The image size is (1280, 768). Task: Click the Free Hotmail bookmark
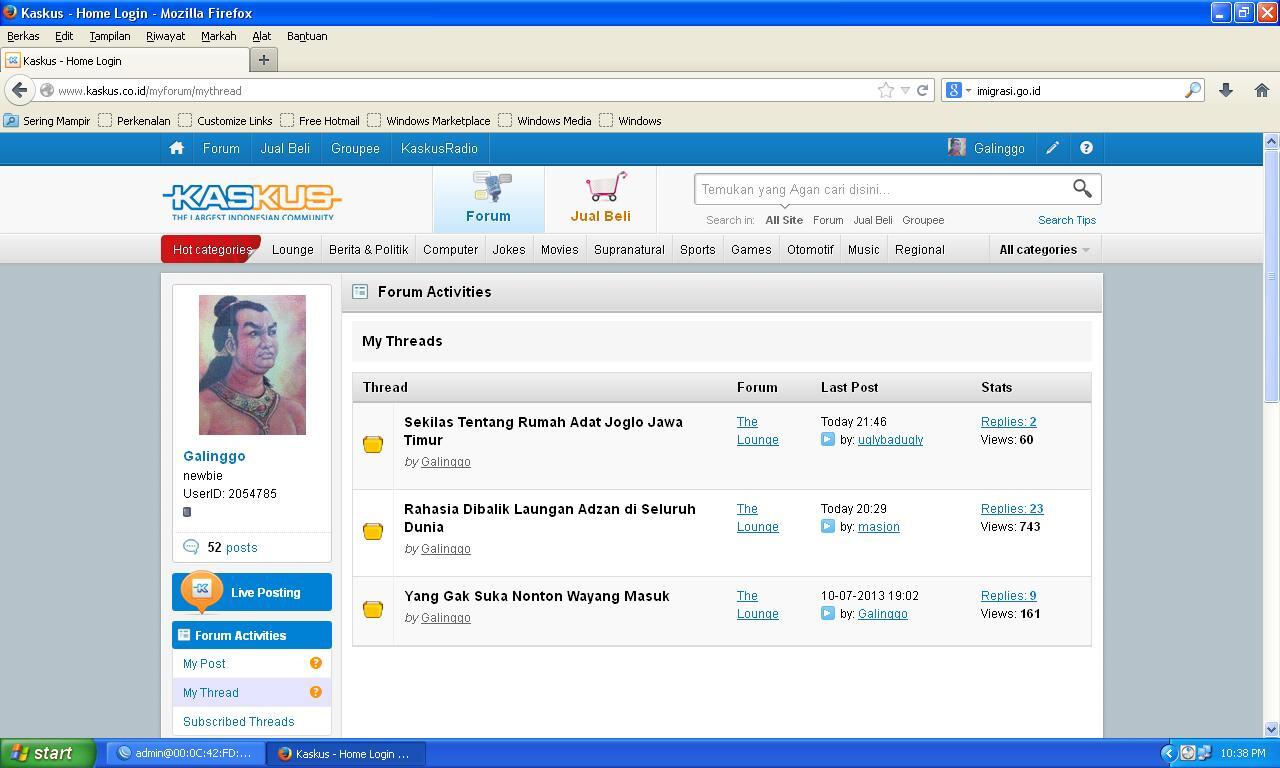coord(320,121)
